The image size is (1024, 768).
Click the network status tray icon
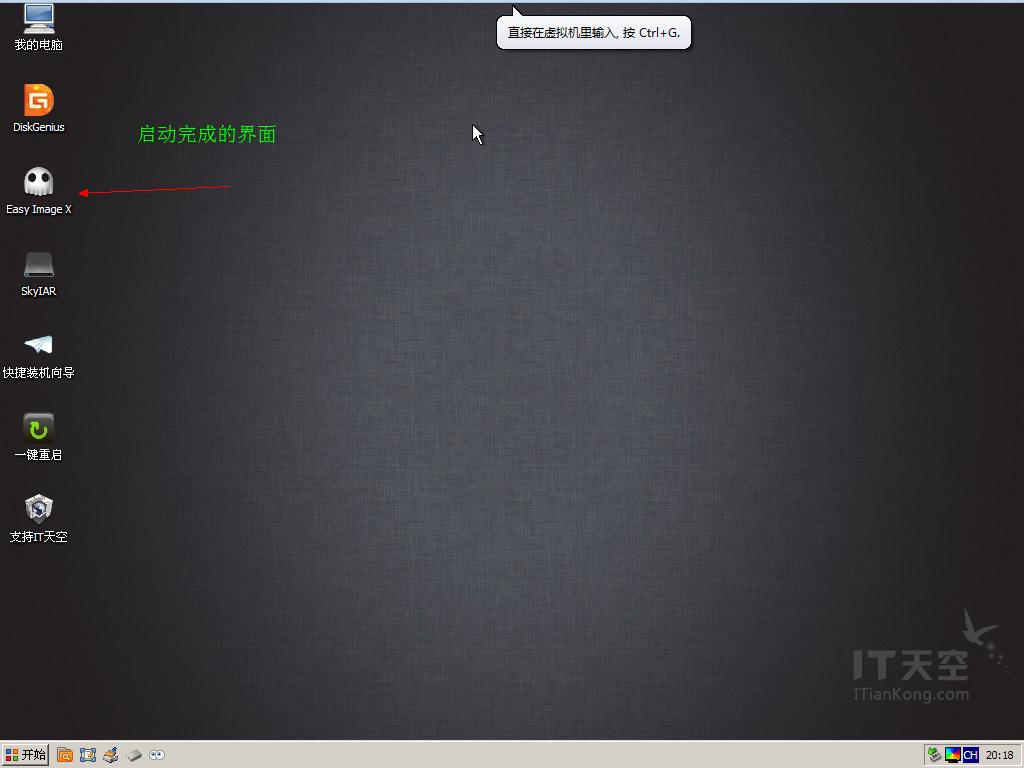click(935, 755)
